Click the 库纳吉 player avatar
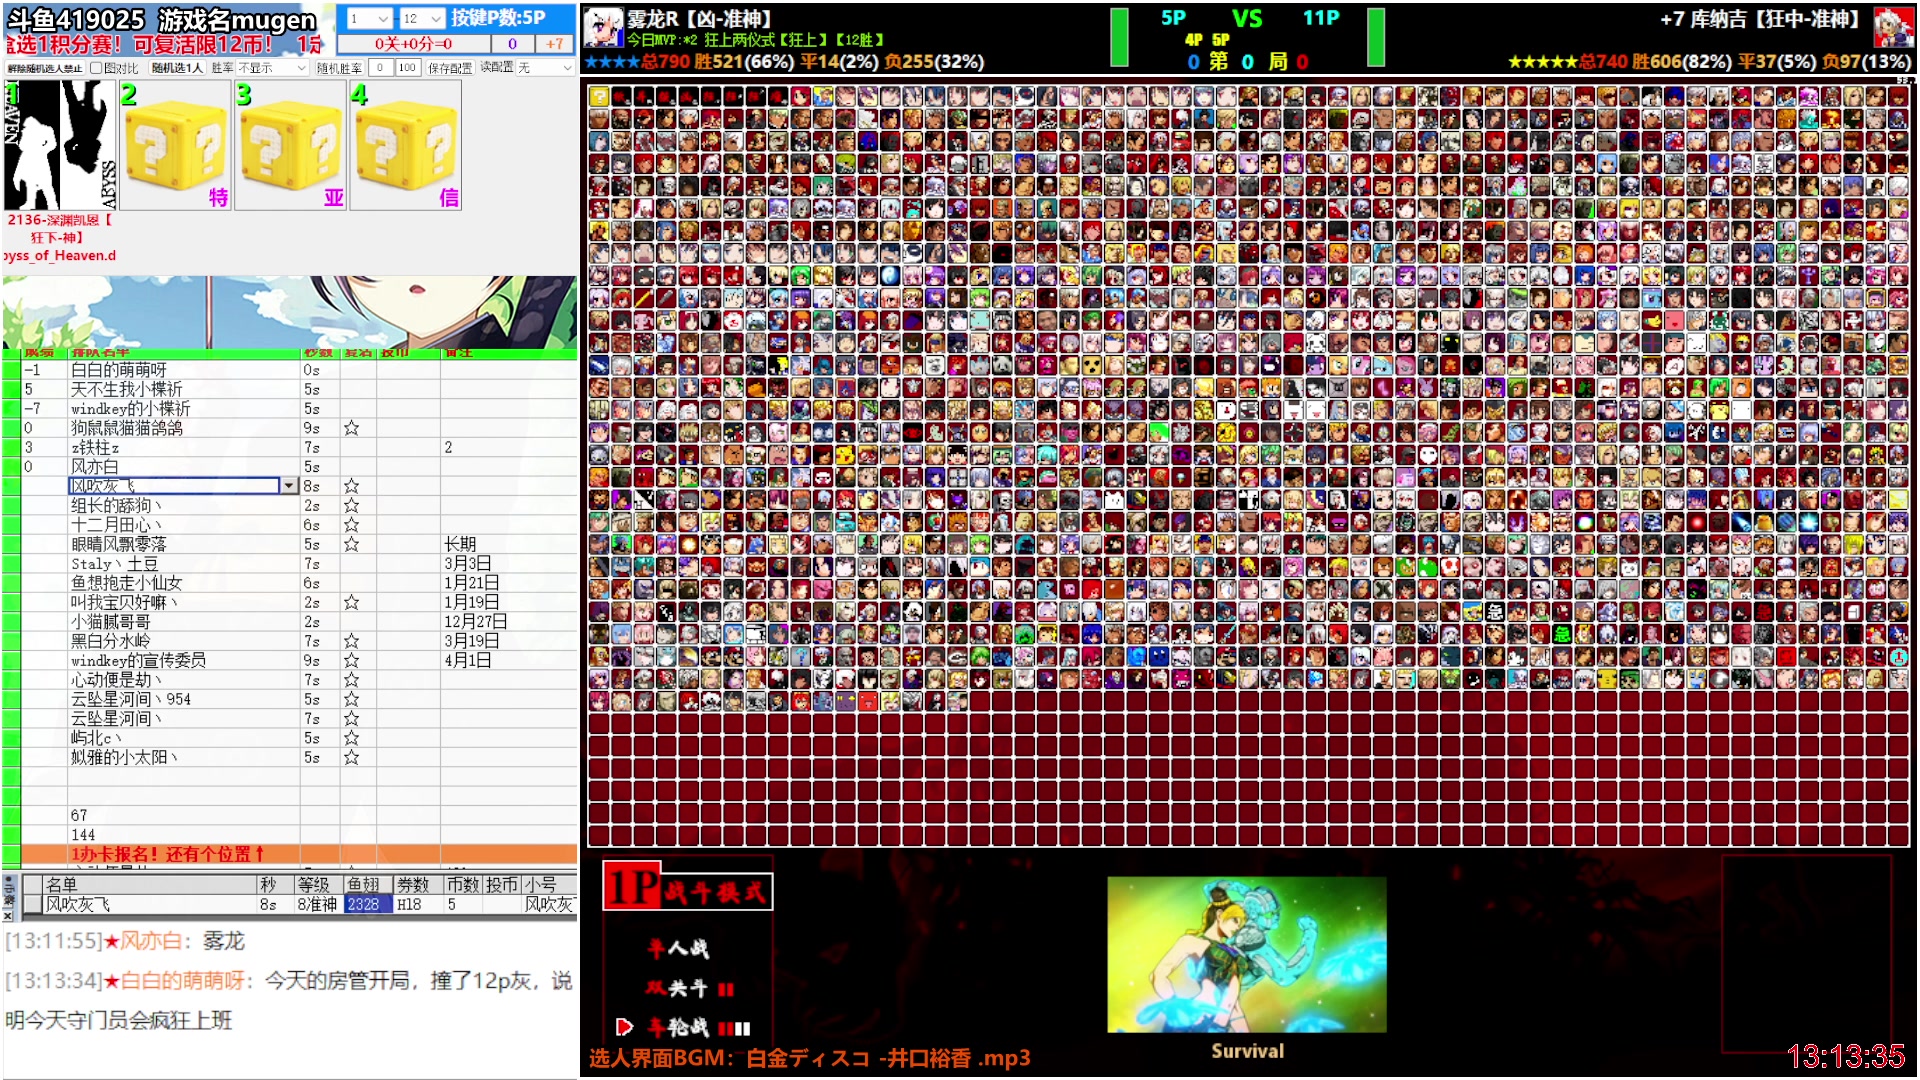 [1893, 28]
